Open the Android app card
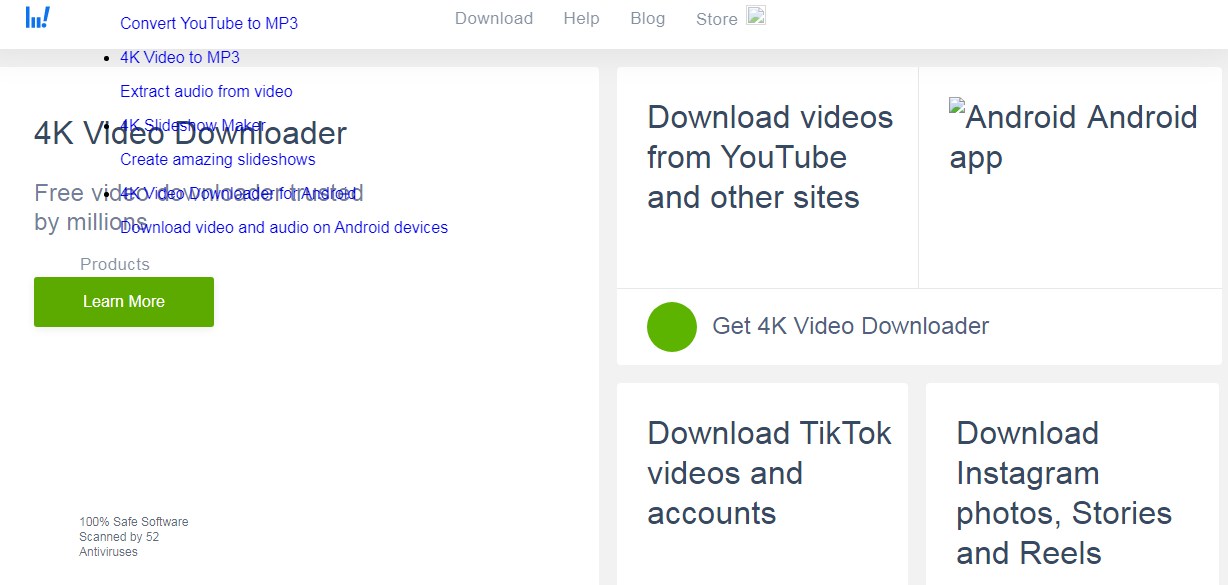This screenshot has width=1228, height=585. coord(1070,178)
